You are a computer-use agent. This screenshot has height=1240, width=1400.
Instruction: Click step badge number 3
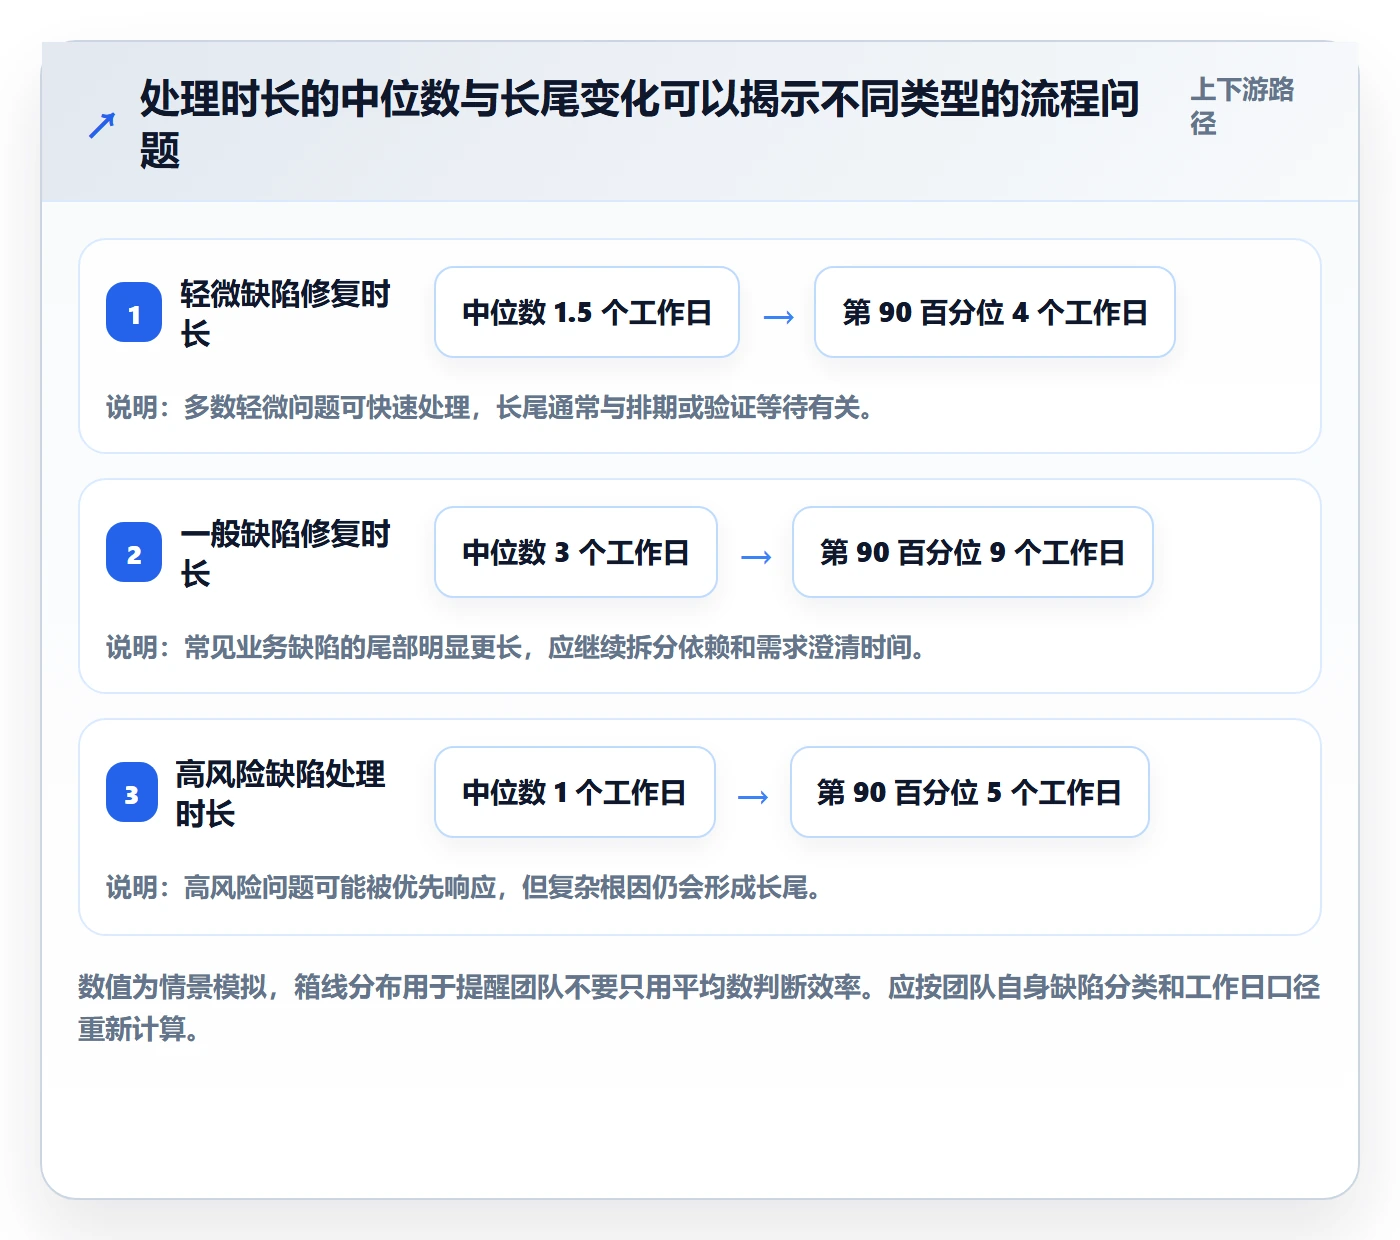tap(132, 793)
